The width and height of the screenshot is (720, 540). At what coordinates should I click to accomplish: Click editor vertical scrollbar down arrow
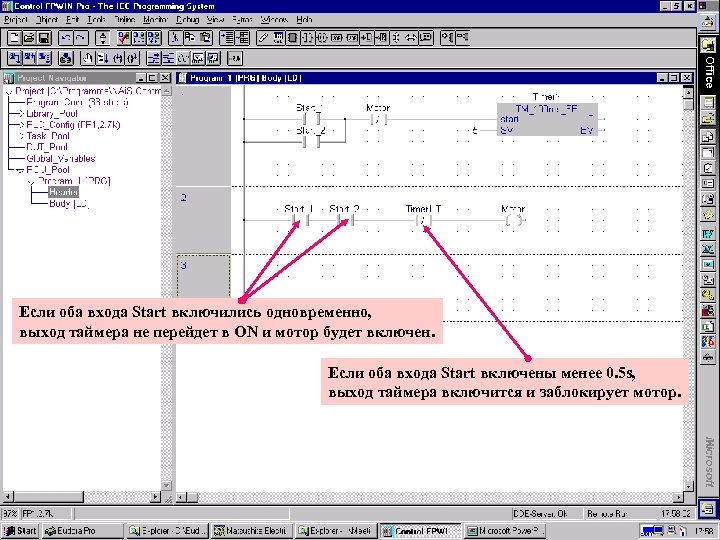point(688,486)
